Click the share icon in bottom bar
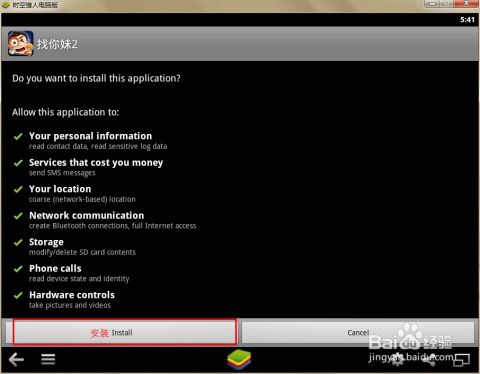 click(x=429, y=360)
